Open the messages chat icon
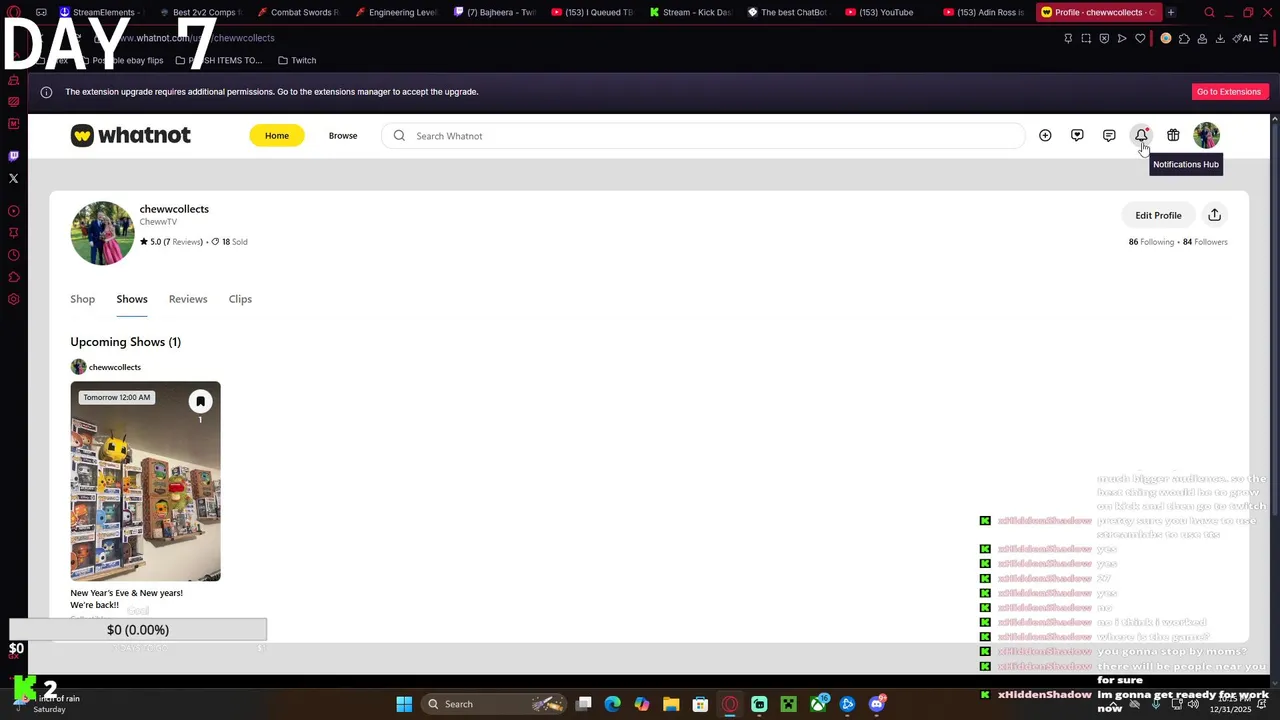1280x720 pixels. [1109, 135]
